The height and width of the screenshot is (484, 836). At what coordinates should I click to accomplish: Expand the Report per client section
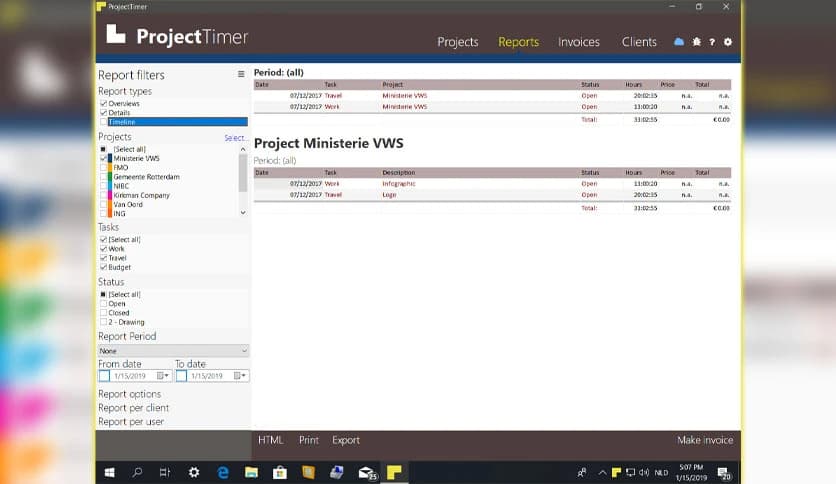point(133,408)
